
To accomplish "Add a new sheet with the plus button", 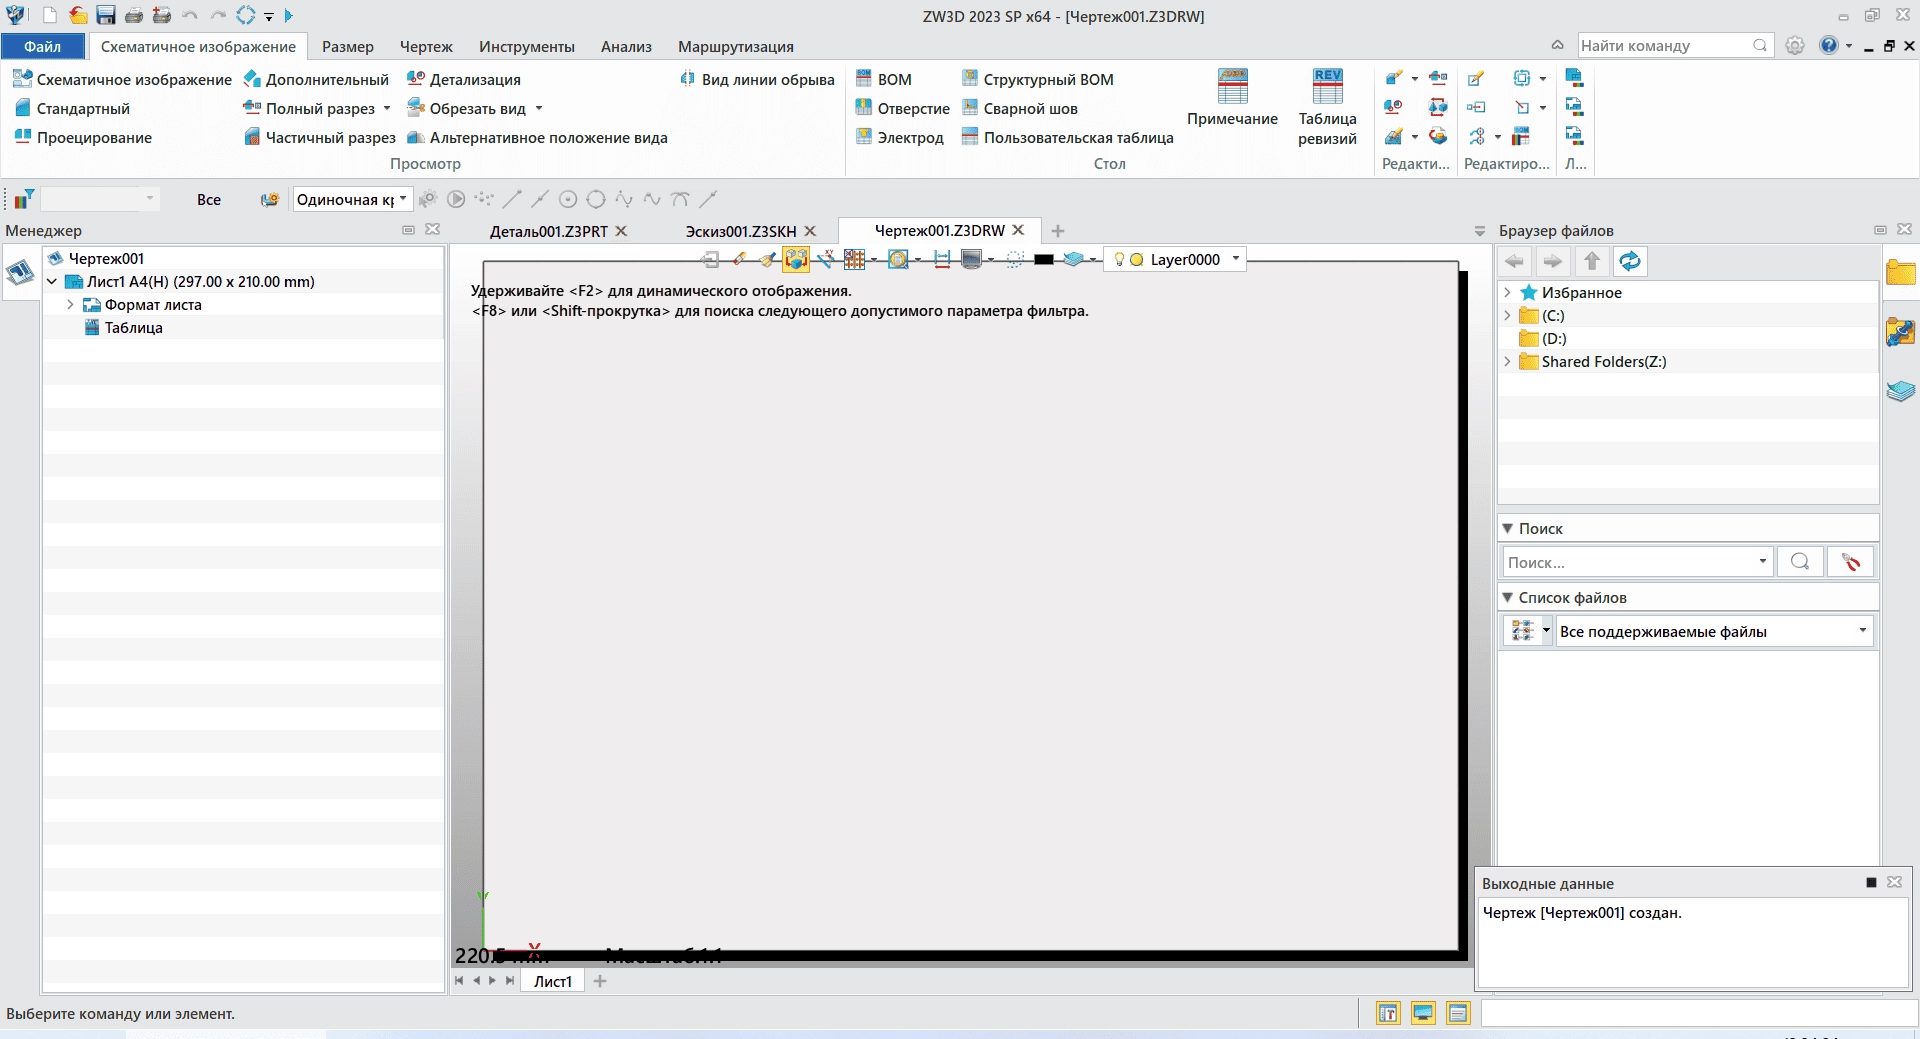I will pos(600,981).
